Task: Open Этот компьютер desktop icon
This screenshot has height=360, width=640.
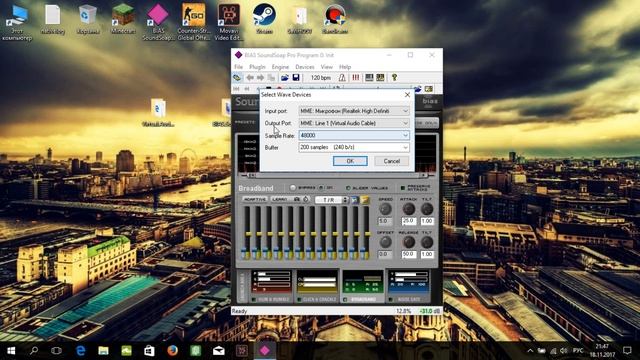Action: [x=17, y=22]
